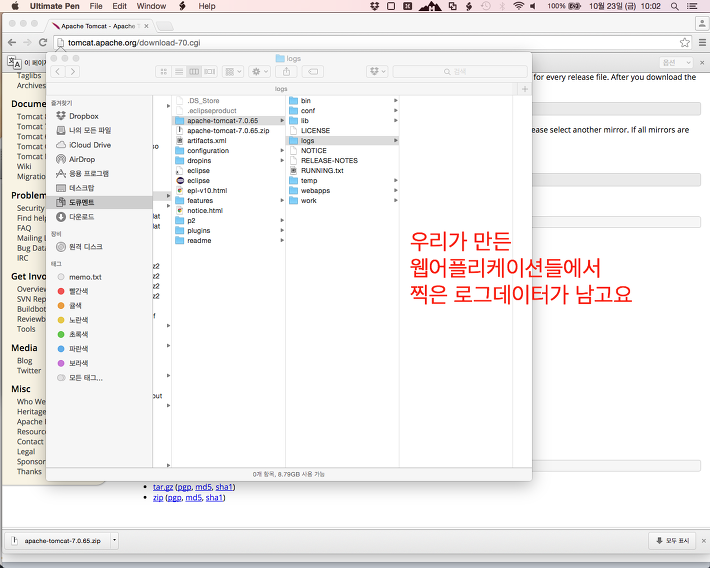The width and height of the screenshot is (710, 568).
Task: Expand webapps folder arrow
Action: 396,190
